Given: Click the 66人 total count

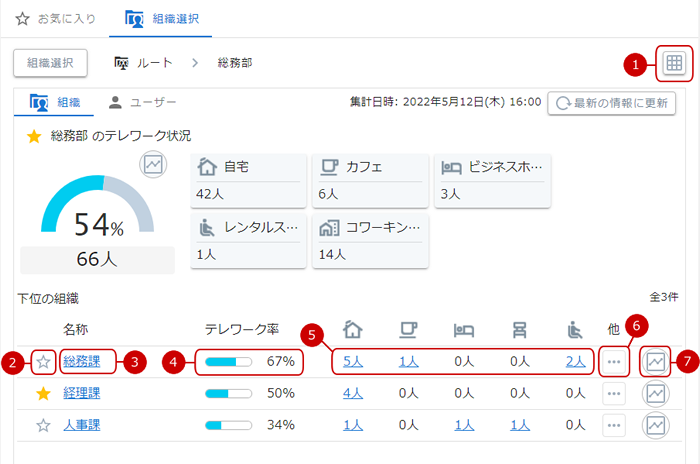Looking at the screenshot, I should coord(97,259).
